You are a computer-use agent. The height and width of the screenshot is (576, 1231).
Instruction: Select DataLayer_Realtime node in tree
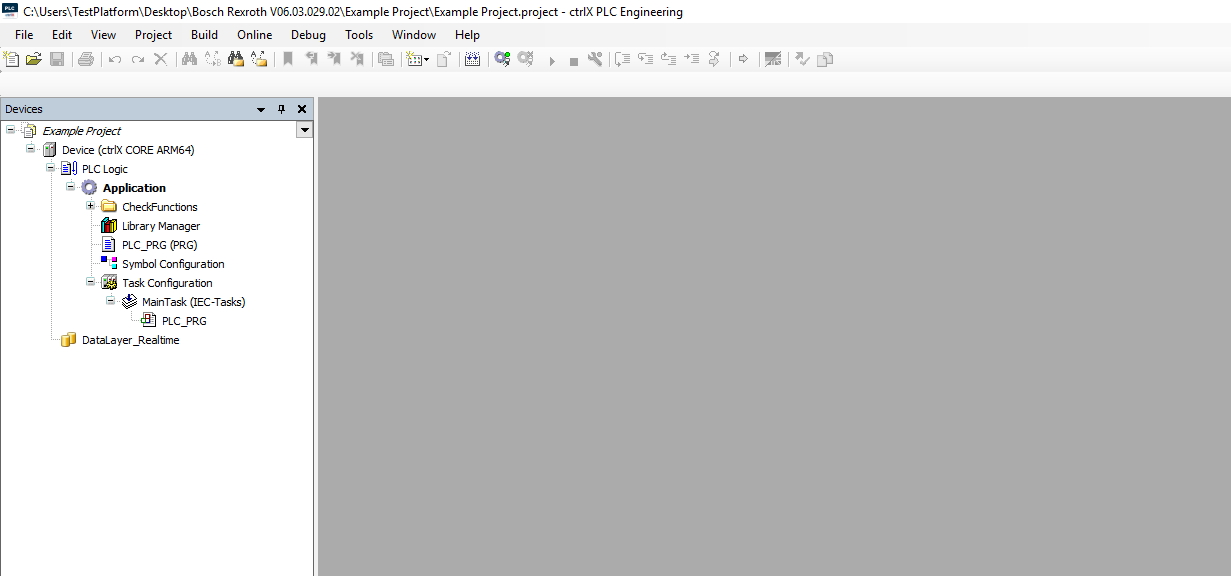coord(130,340)
